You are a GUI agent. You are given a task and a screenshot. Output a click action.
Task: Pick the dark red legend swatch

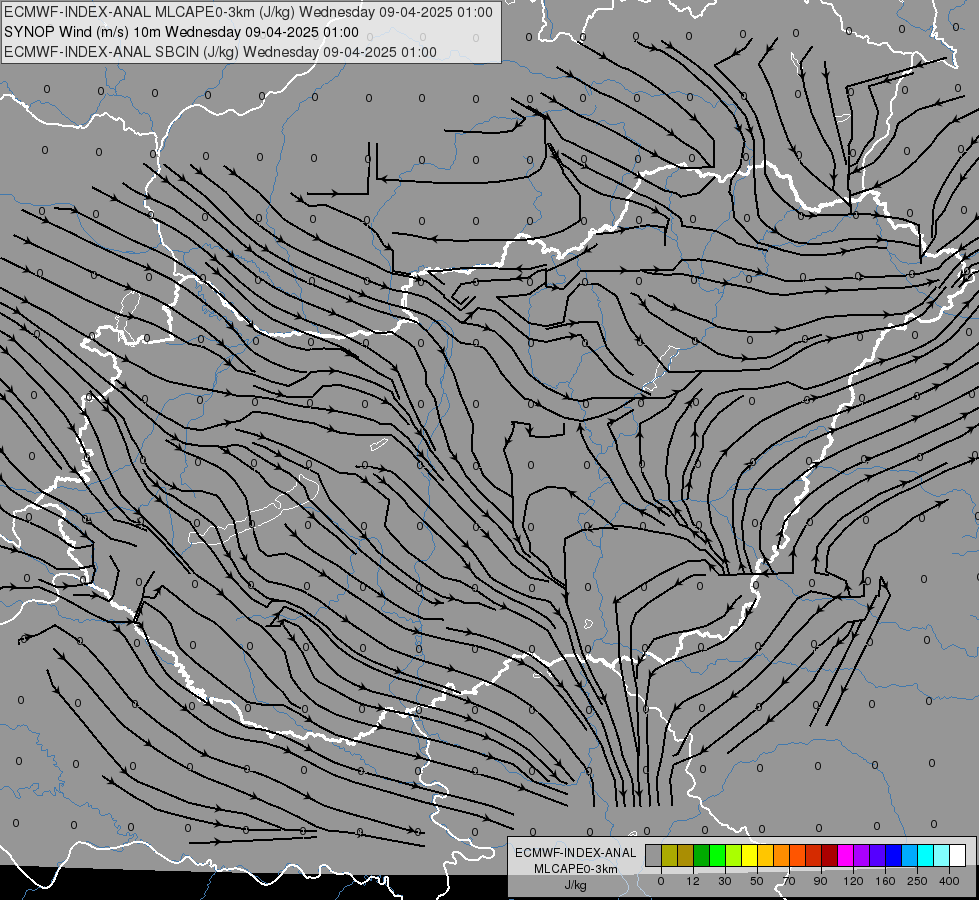[x=830, y=855]
